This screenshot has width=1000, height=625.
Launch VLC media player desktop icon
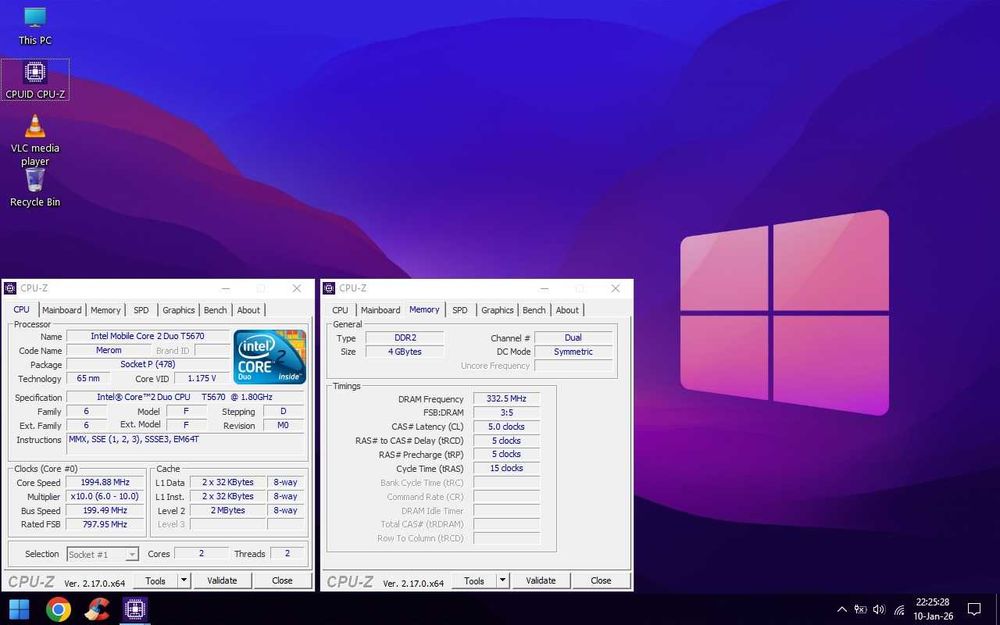[35, 140]
